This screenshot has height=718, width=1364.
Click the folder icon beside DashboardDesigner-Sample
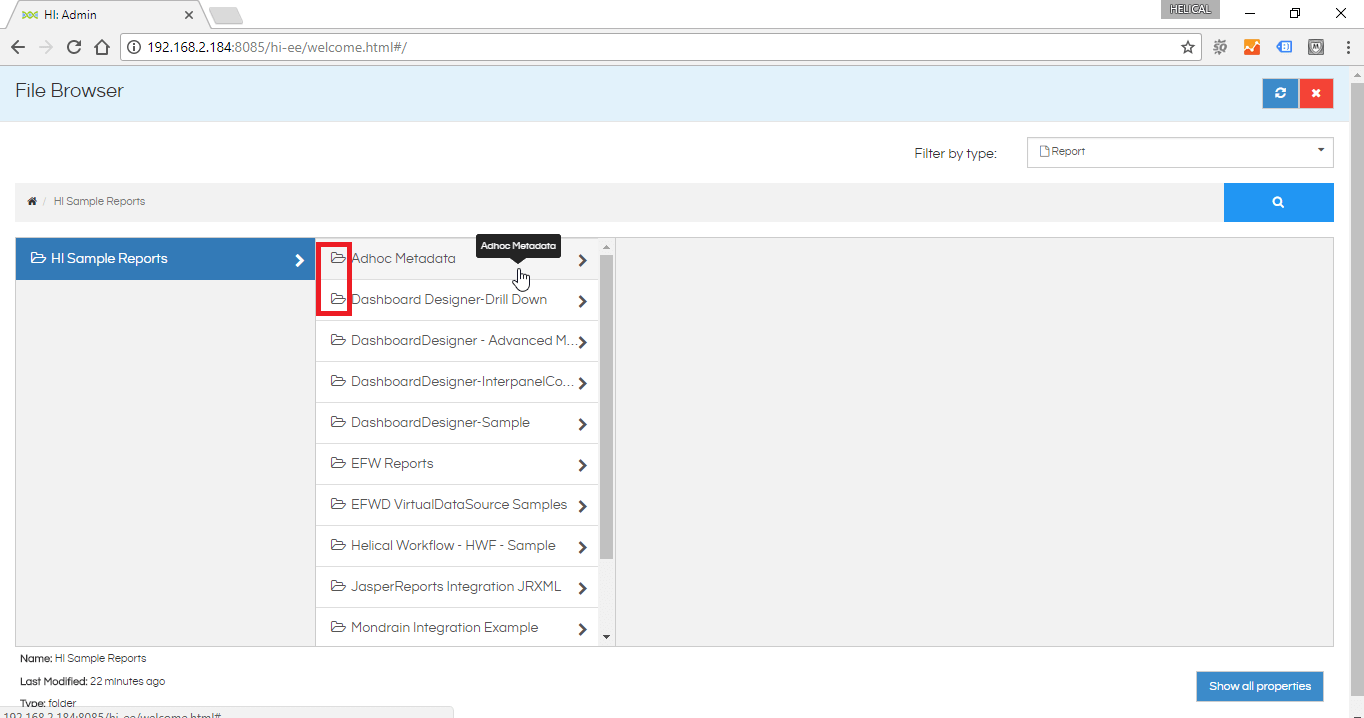[338, 422]
